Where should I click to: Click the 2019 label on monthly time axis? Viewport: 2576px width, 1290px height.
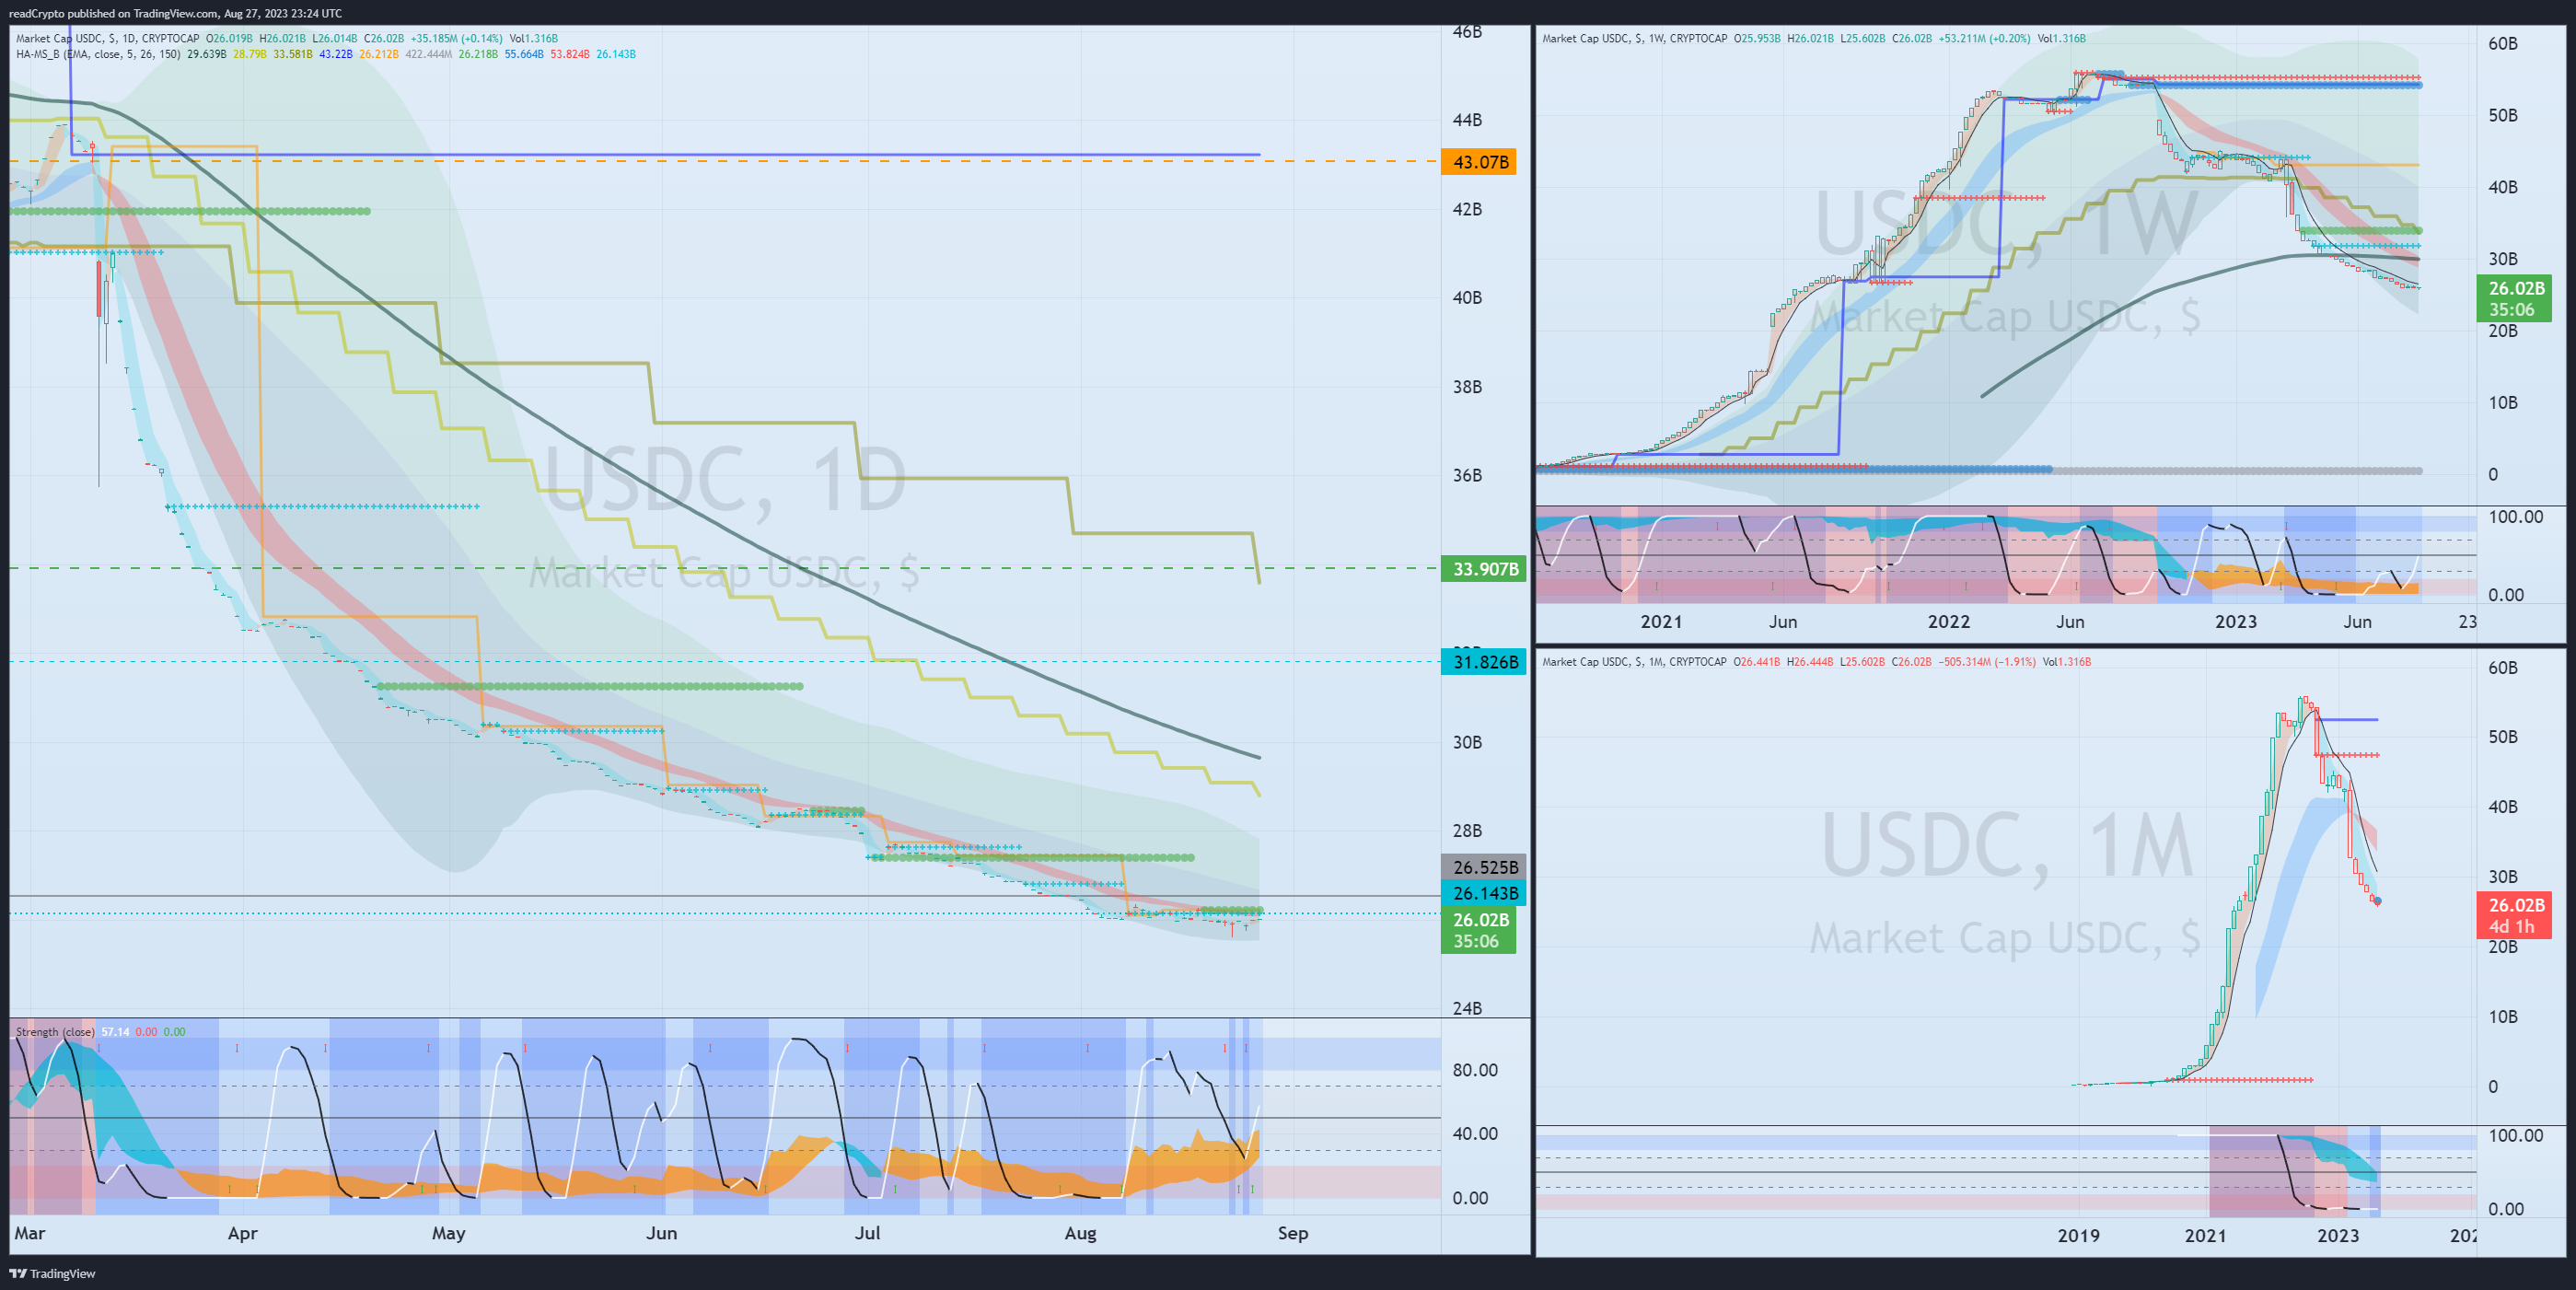pyautogui.click(x=2079, y=1236)
